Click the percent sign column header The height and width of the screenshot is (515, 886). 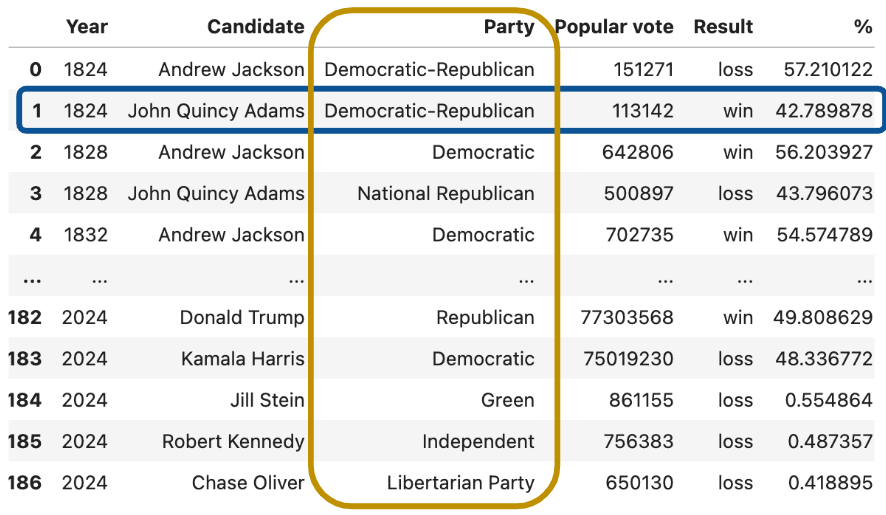862,27
